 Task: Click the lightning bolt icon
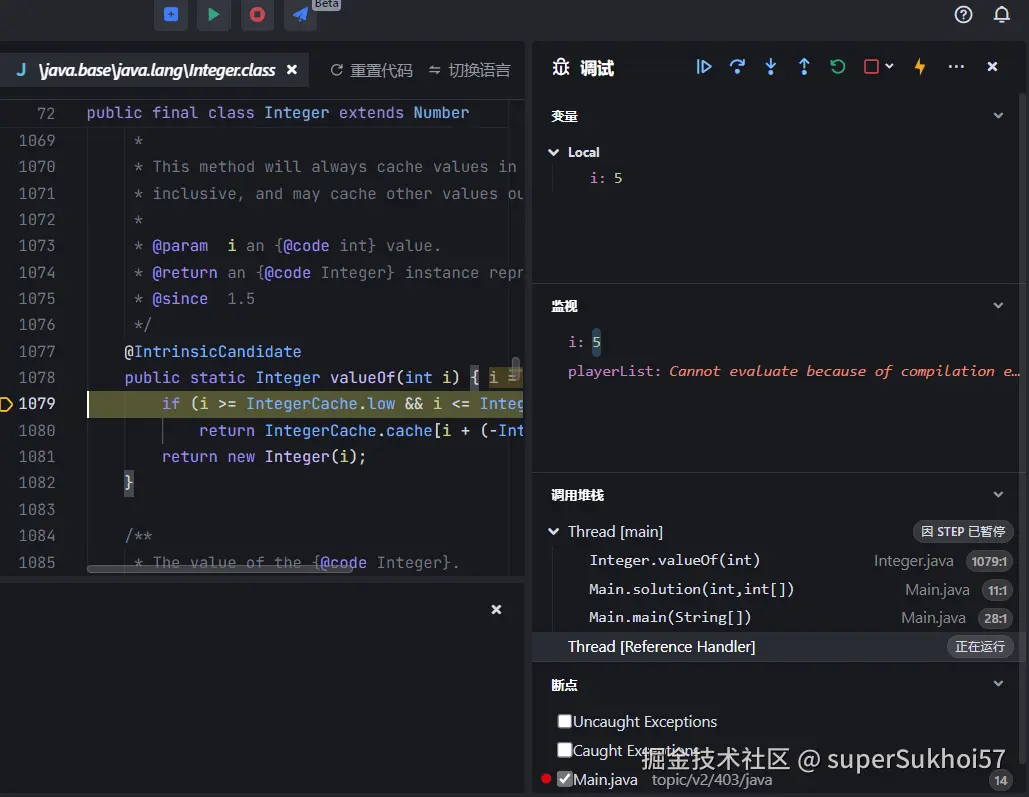920,66
